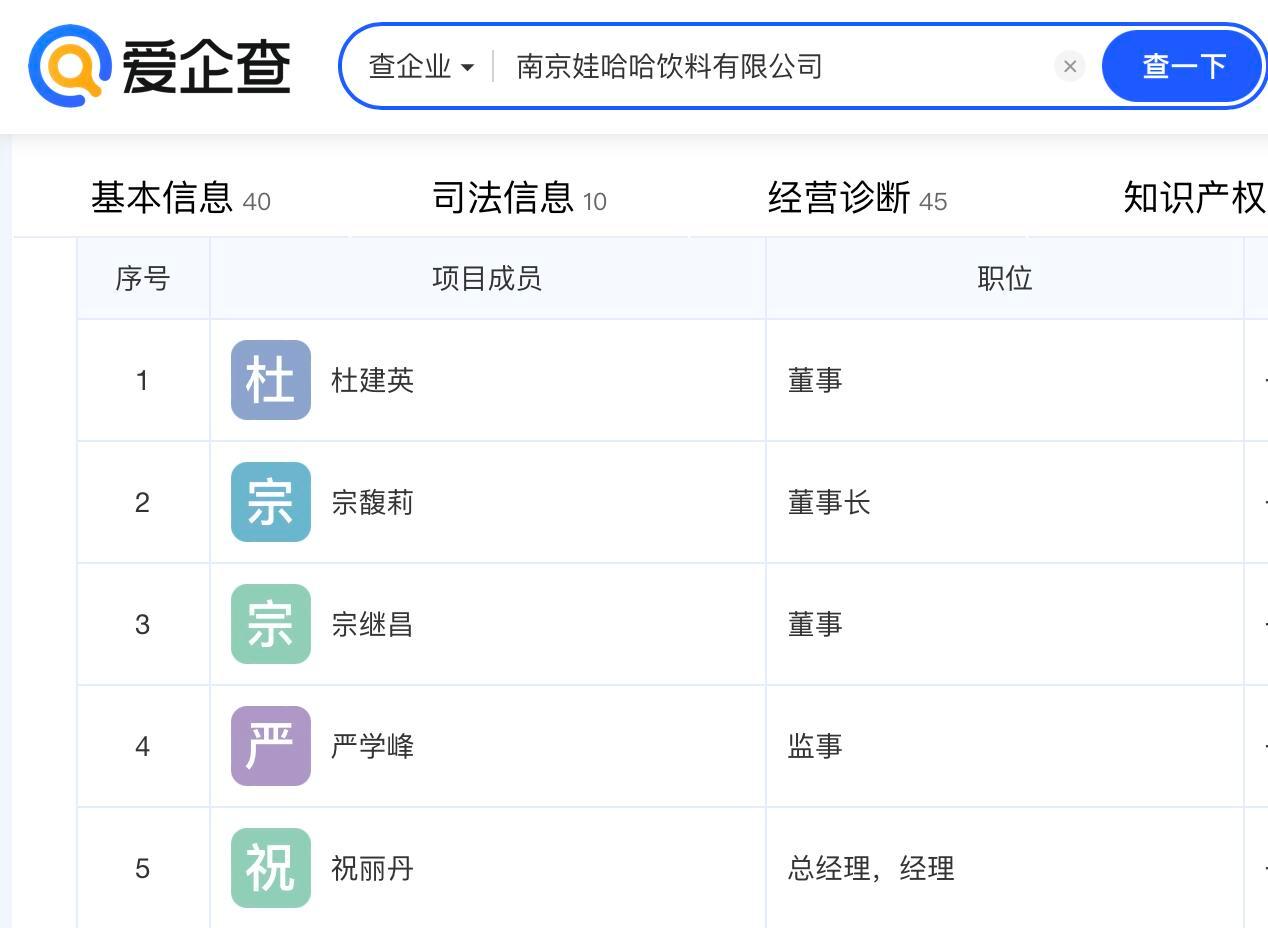Click the 严 avatar for 严学峰
Viewport: 1268px width, 928px height.
(x=271, y=746)
